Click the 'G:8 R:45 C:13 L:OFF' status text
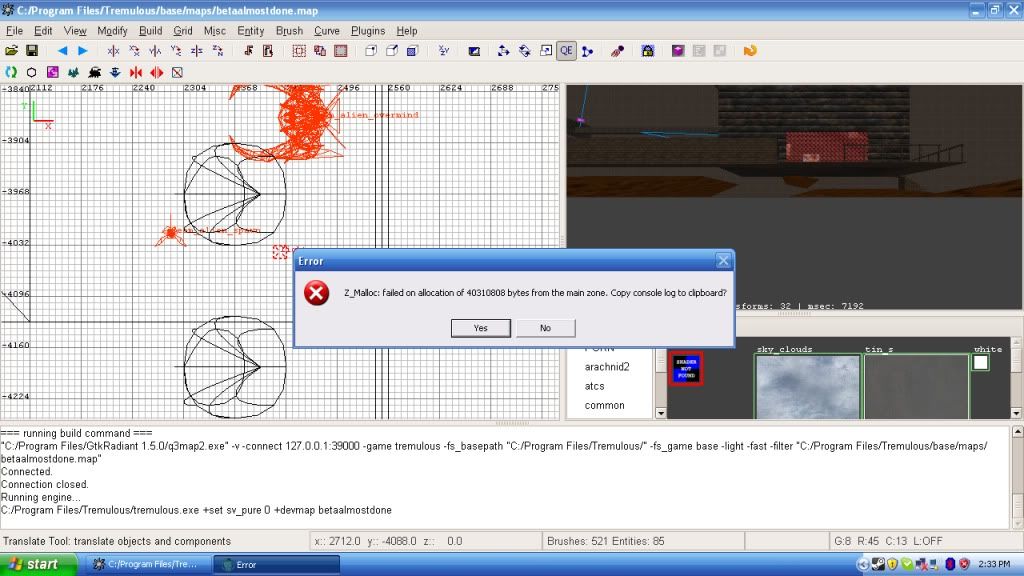Screen dimensions: 1024x576 888,541
